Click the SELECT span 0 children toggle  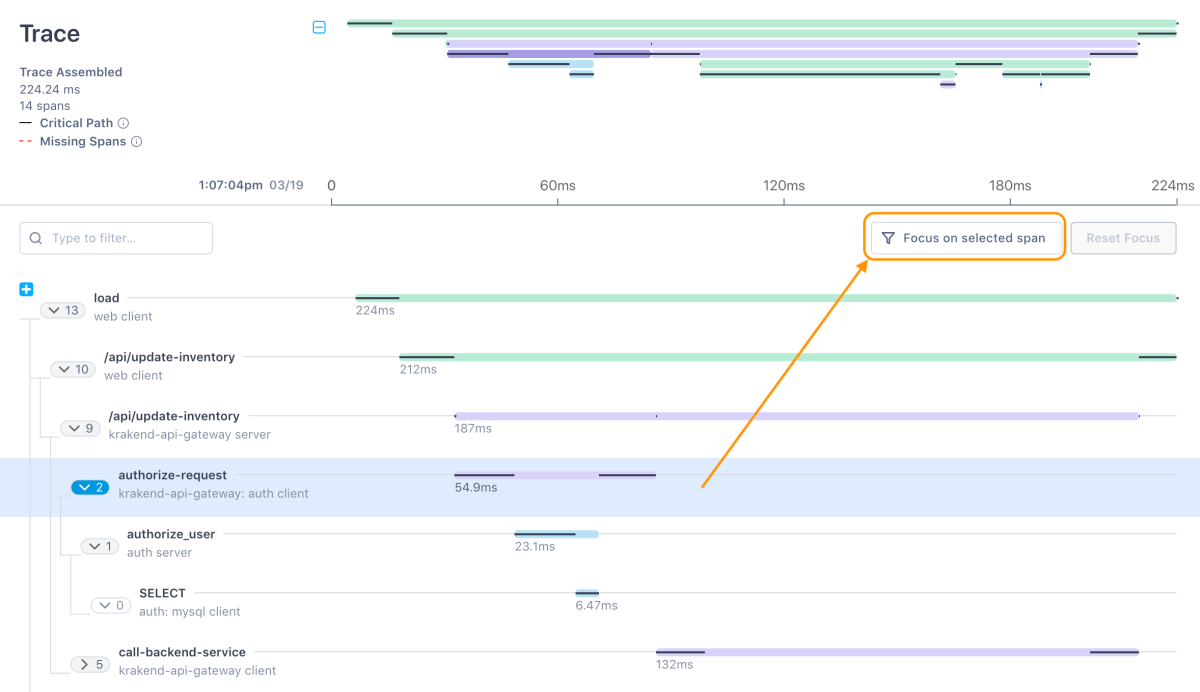(110, 605)
